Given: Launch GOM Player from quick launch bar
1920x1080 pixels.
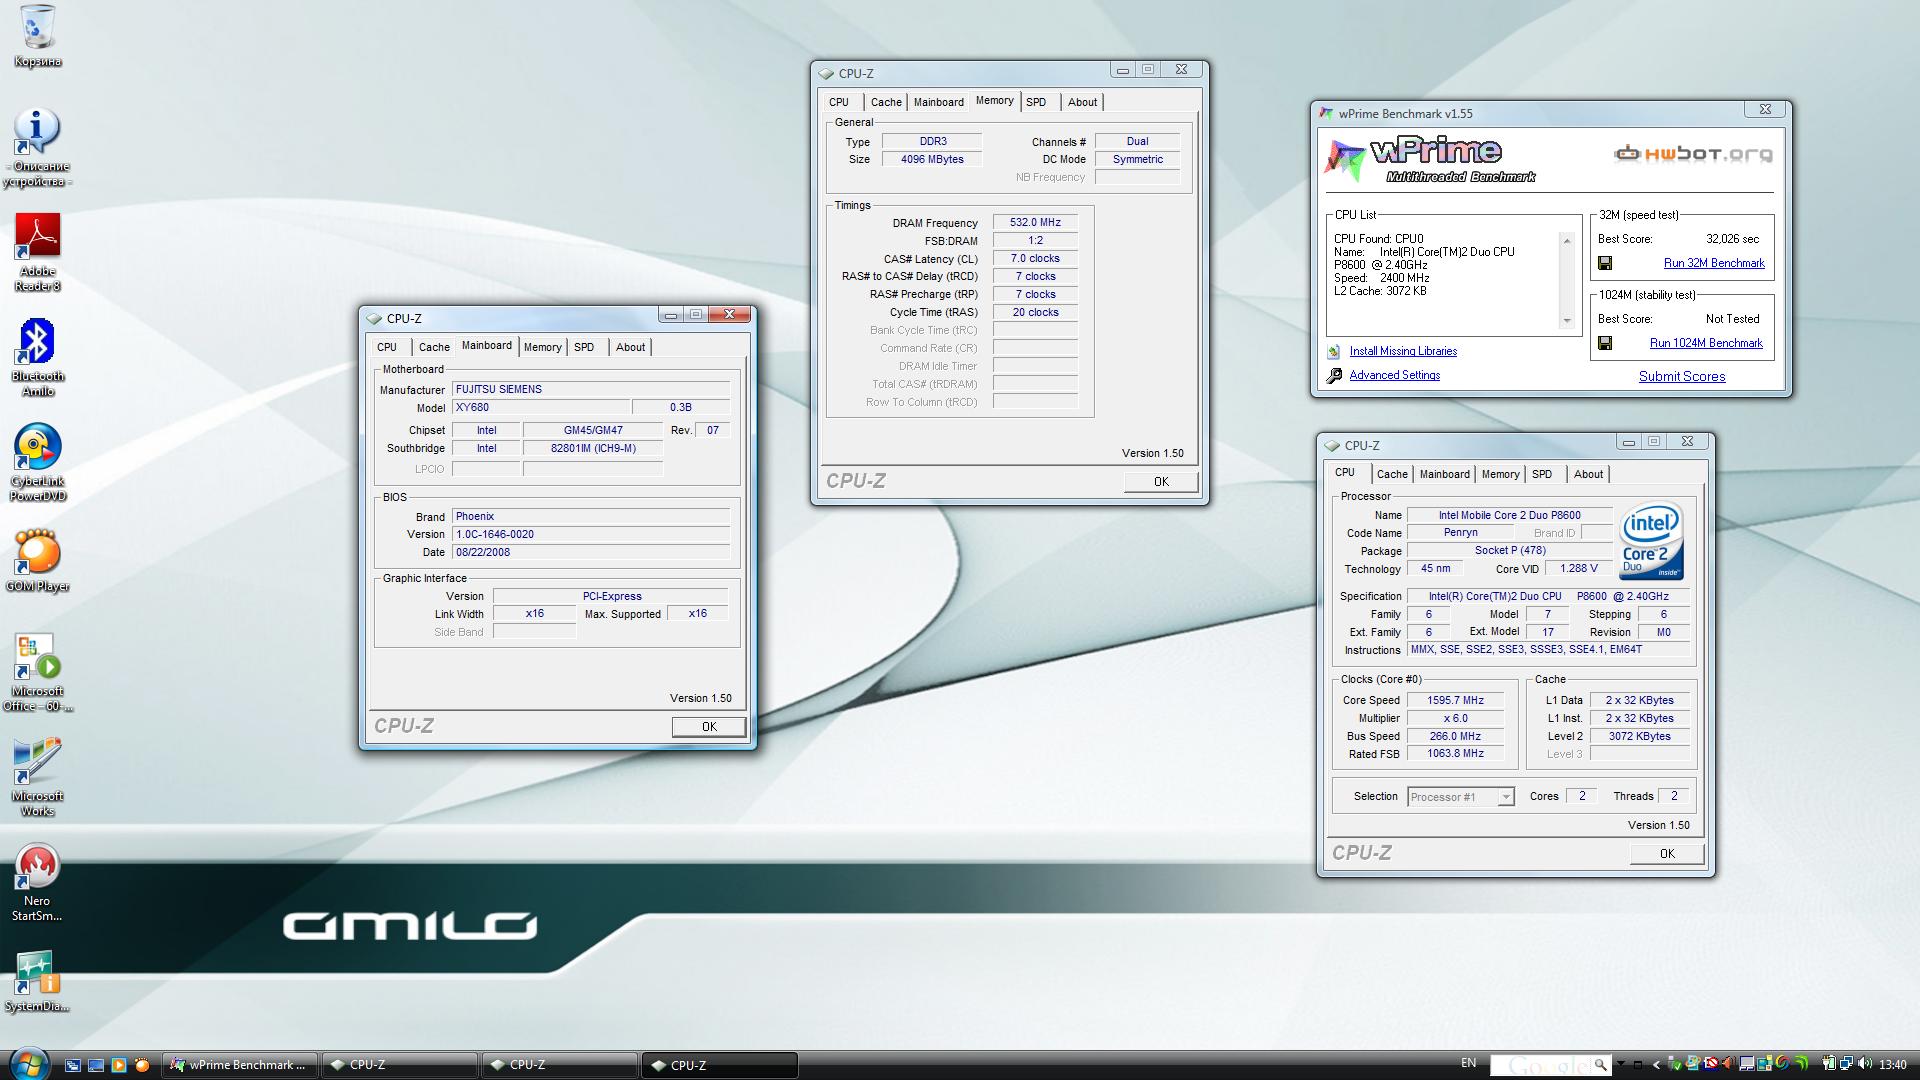Looking at the screenshot, I should coord(142,1065).
